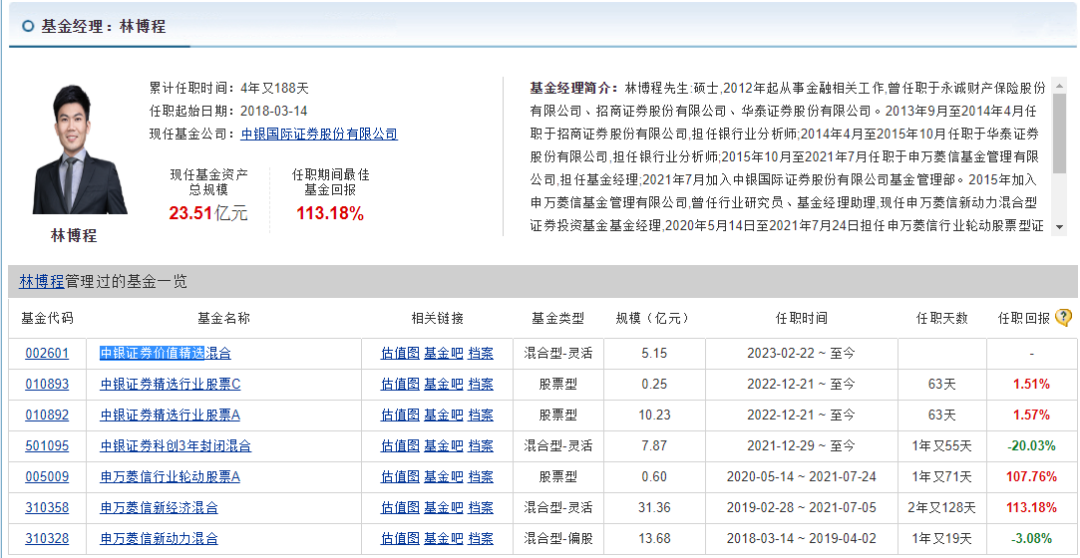Select fund code 501095
1080x558 pixels.
(49, 446)
